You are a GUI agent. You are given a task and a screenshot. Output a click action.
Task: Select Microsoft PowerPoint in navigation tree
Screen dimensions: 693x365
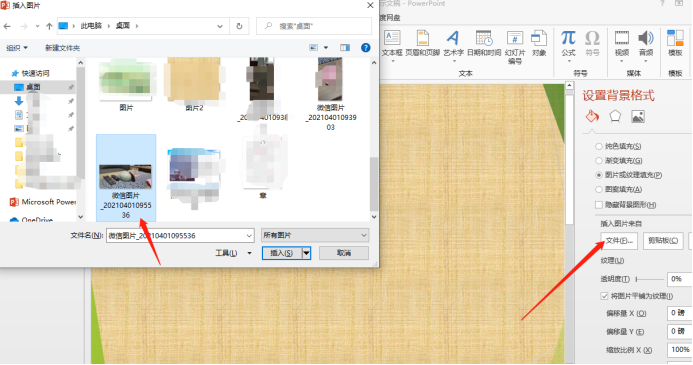pos(42,202)
